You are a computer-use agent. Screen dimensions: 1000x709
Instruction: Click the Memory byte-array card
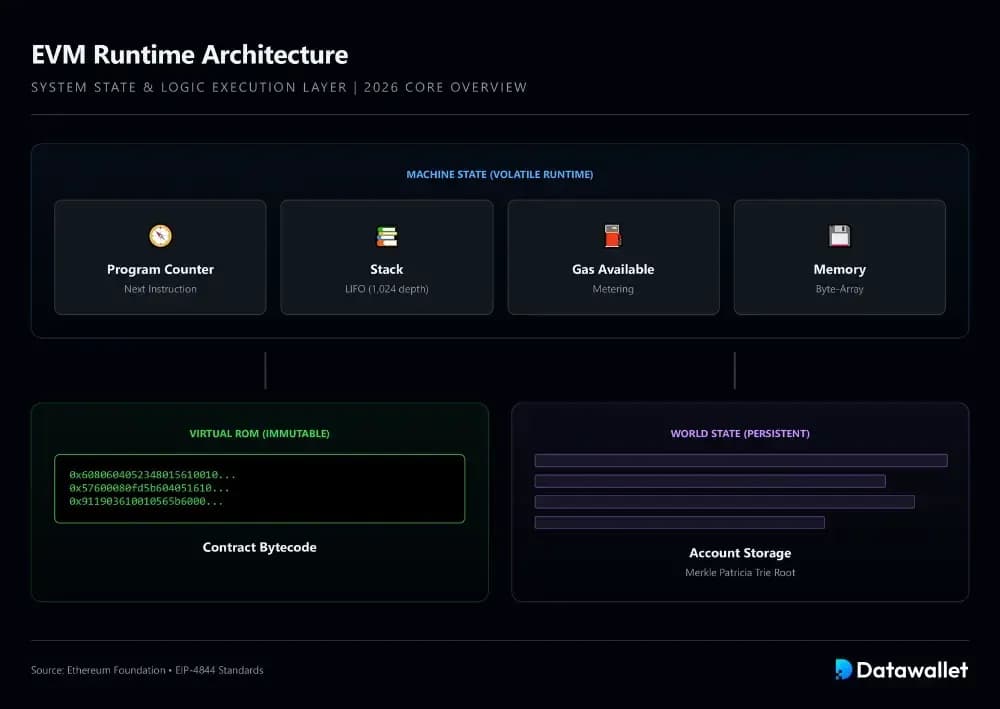point(840,257)
